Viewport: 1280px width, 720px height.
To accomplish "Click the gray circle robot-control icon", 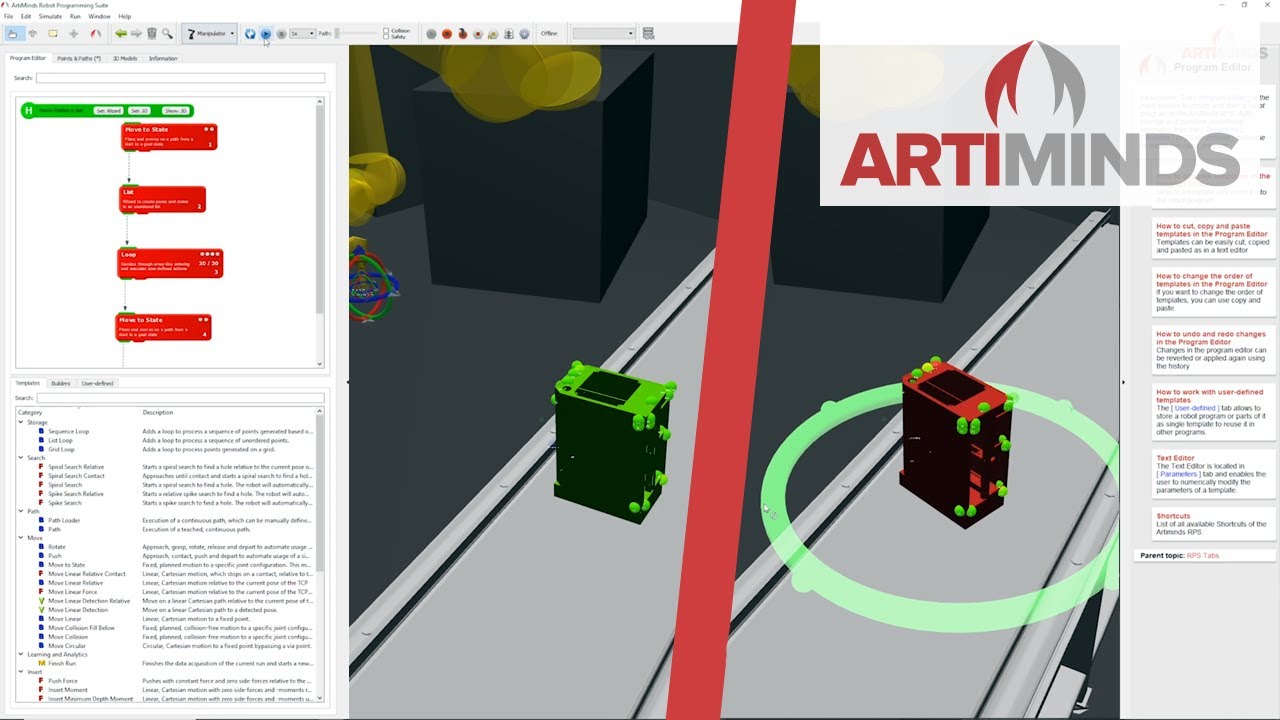I will 431,33.
